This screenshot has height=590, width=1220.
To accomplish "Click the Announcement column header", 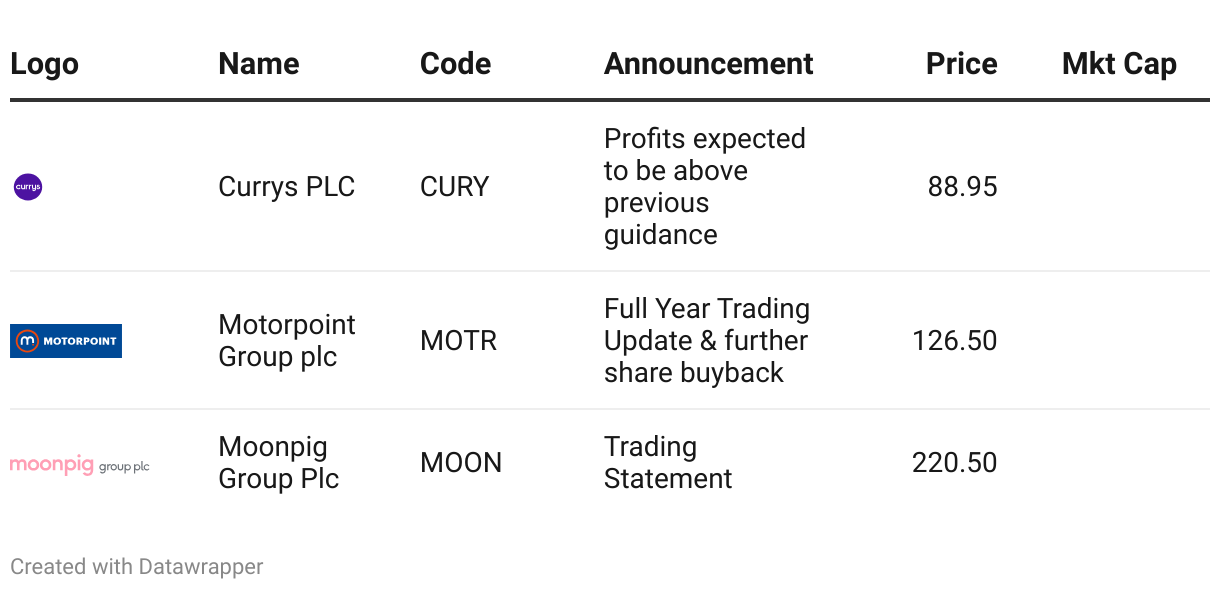I will click(709, 64).
